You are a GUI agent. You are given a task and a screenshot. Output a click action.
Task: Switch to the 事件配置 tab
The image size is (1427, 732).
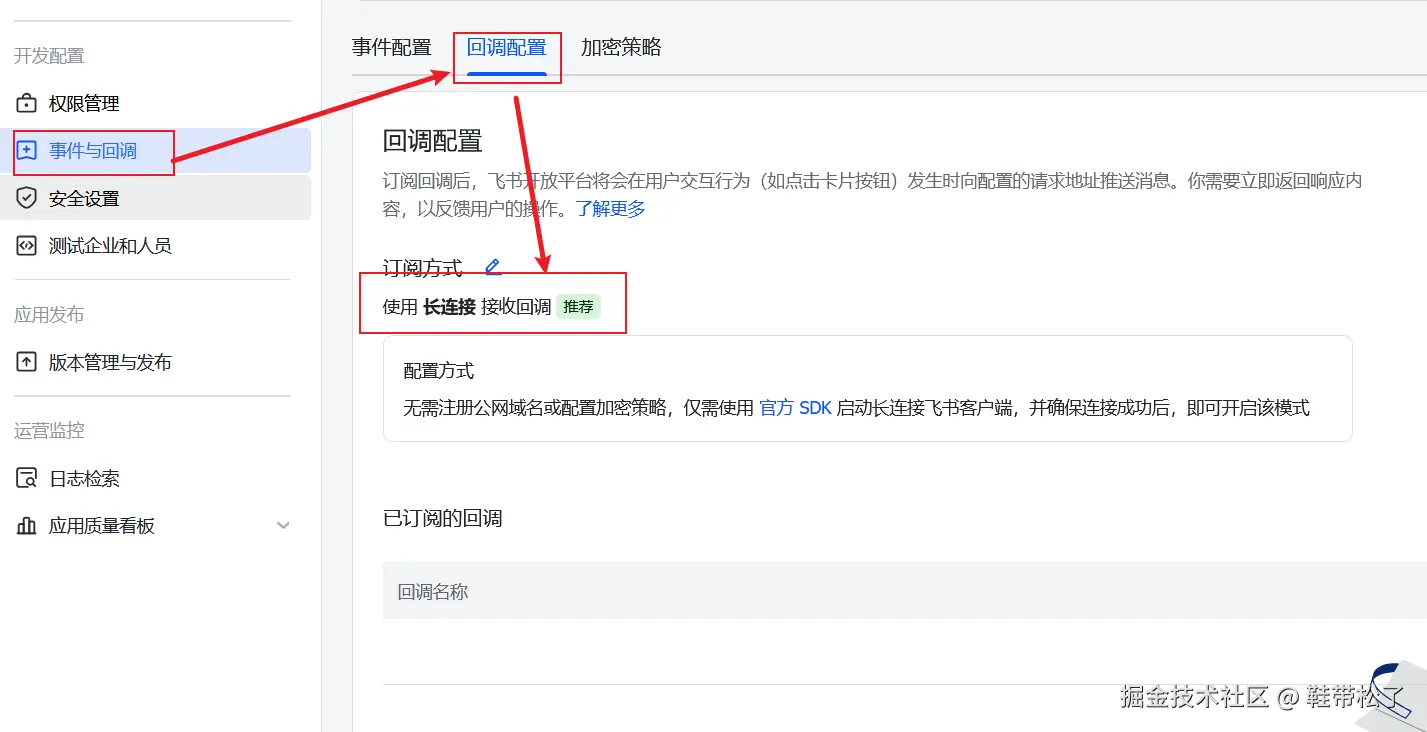click(x=392, y=47)
